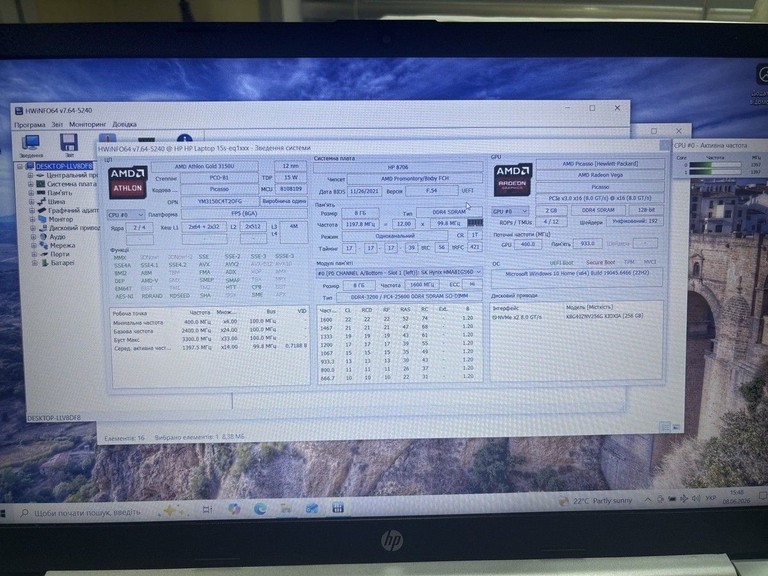The image size is (768, 576).
Task: Click the Network (Мережа) icon in tree
Action: coord(44,245)
